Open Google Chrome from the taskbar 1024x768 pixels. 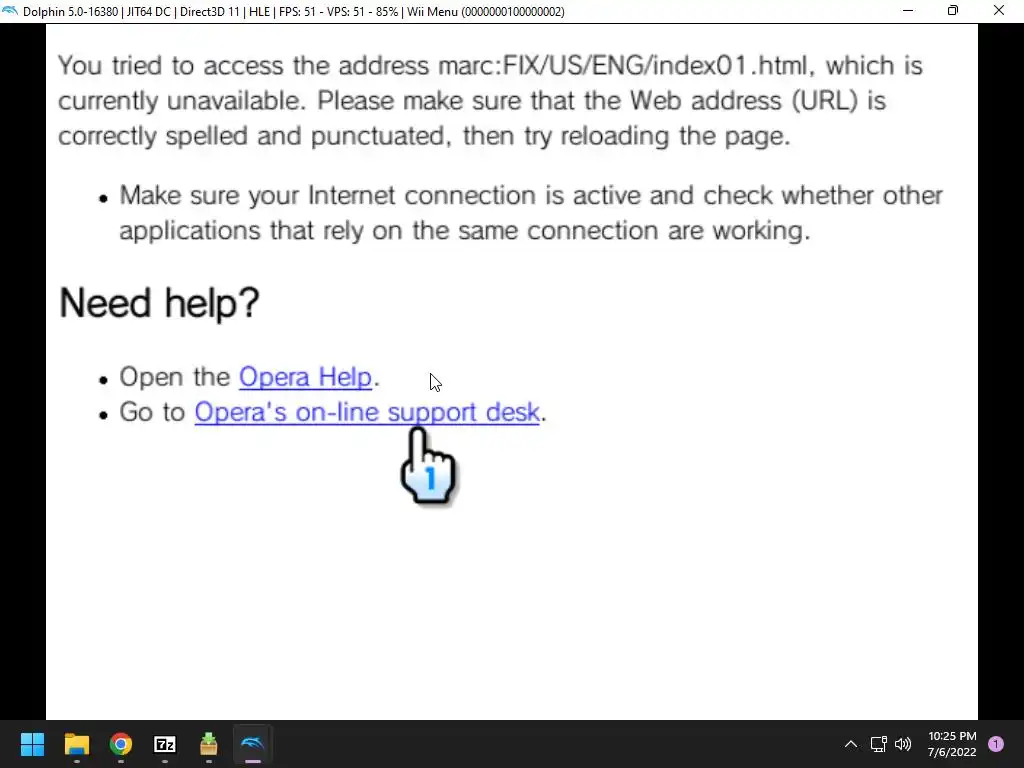coord(121,744)
